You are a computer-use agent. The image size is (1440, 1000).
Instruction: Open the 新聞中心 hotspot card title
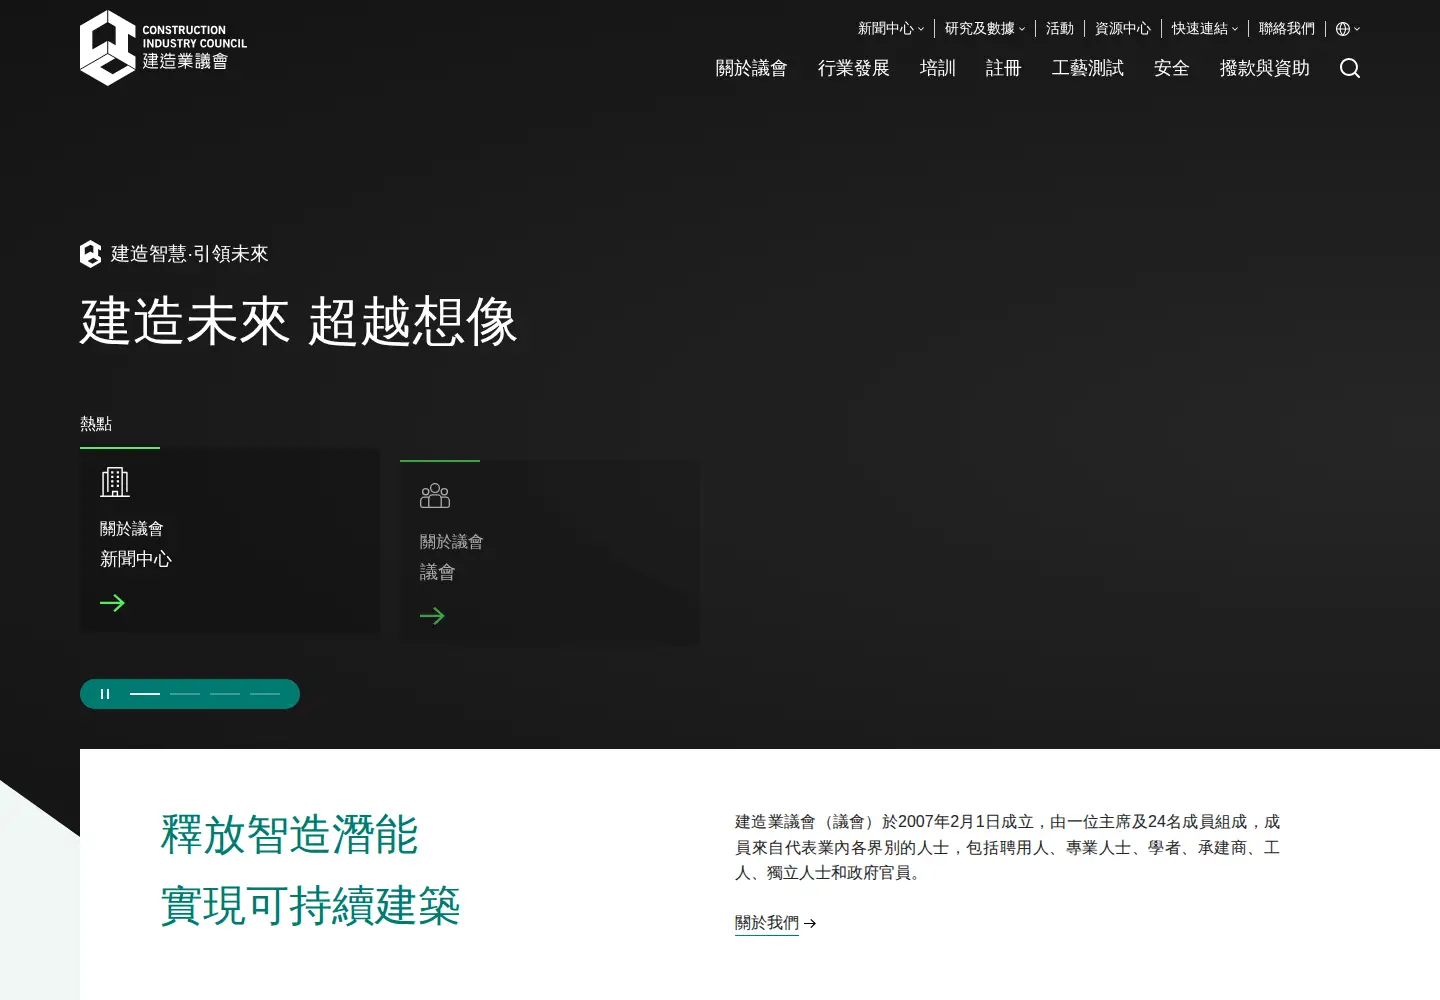point(136,559)
